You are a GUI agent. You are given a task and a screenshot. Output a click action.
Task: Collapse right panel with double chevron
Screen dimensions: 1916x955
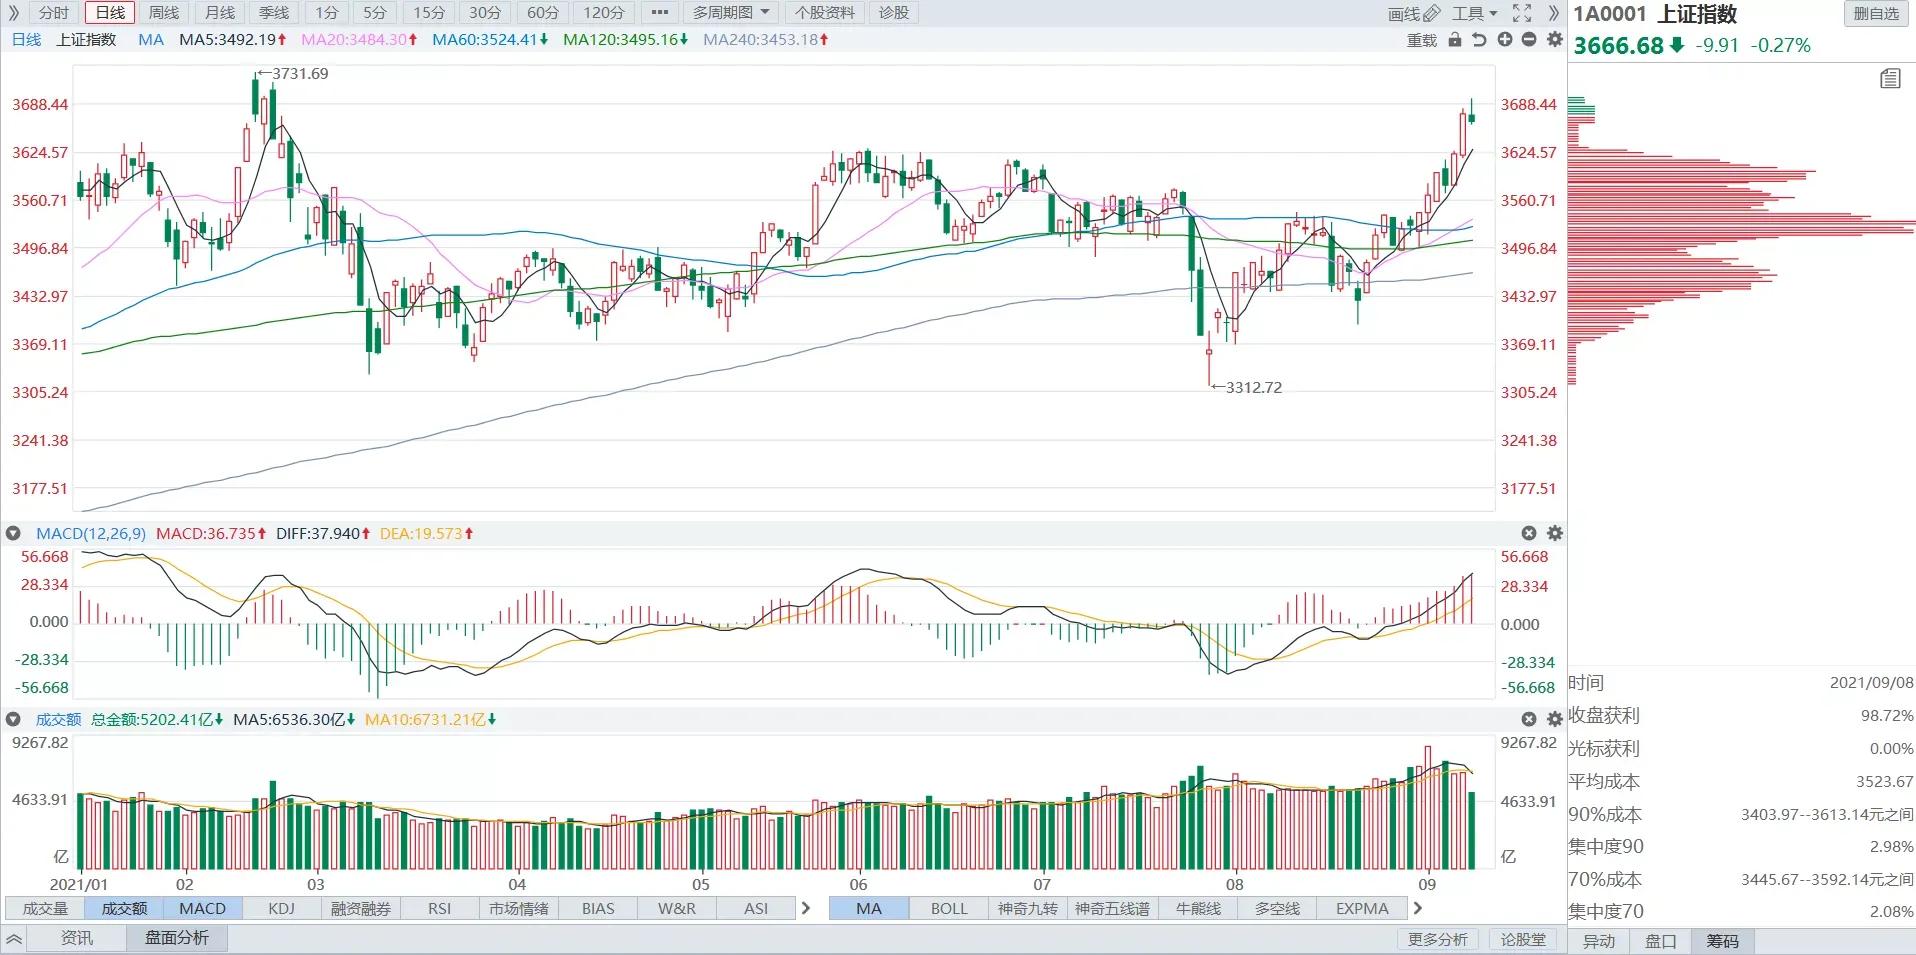click(1553, 13)
